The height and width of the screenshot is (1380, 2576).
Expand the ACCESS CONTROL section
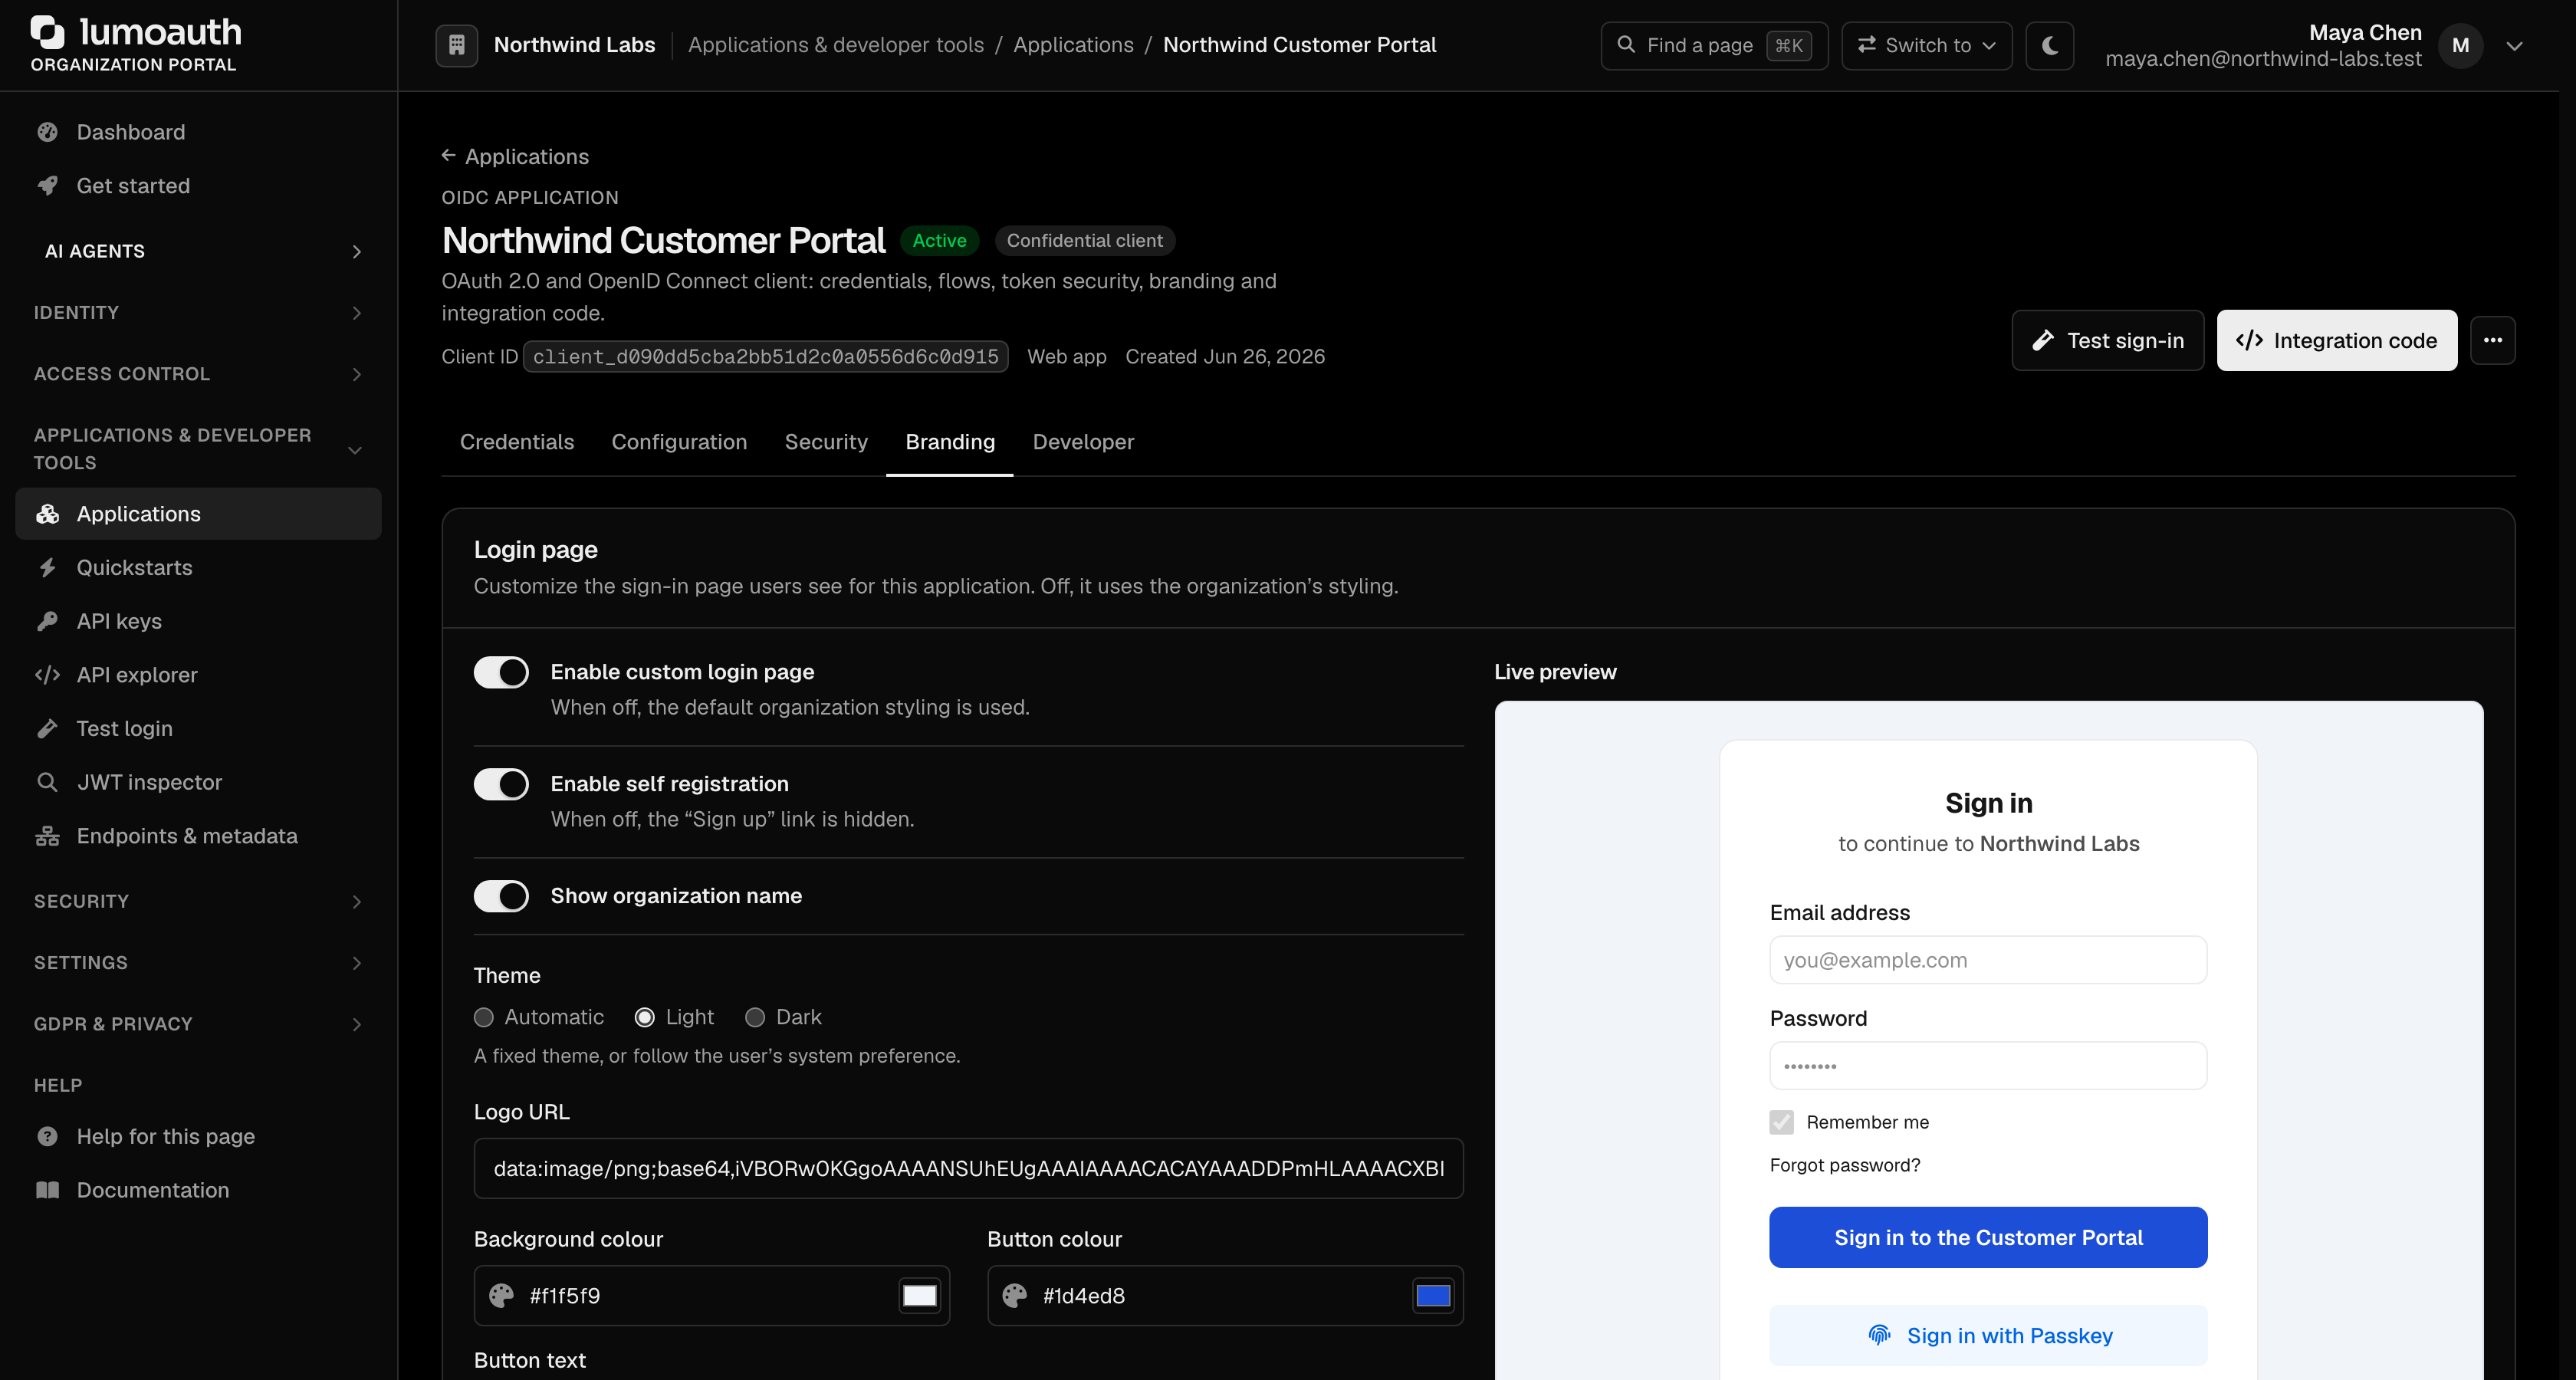[x=198, y=374]
